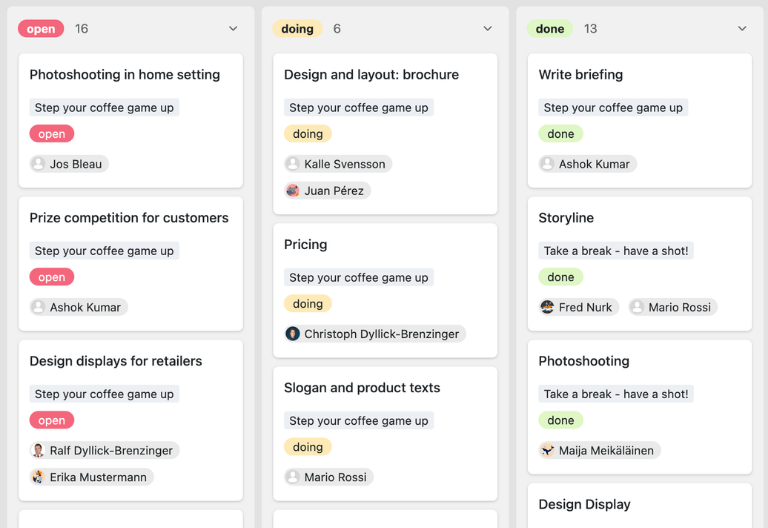Open the Write briefing card
Viewport: 768px width, 528px height.
tap(640, 120)
